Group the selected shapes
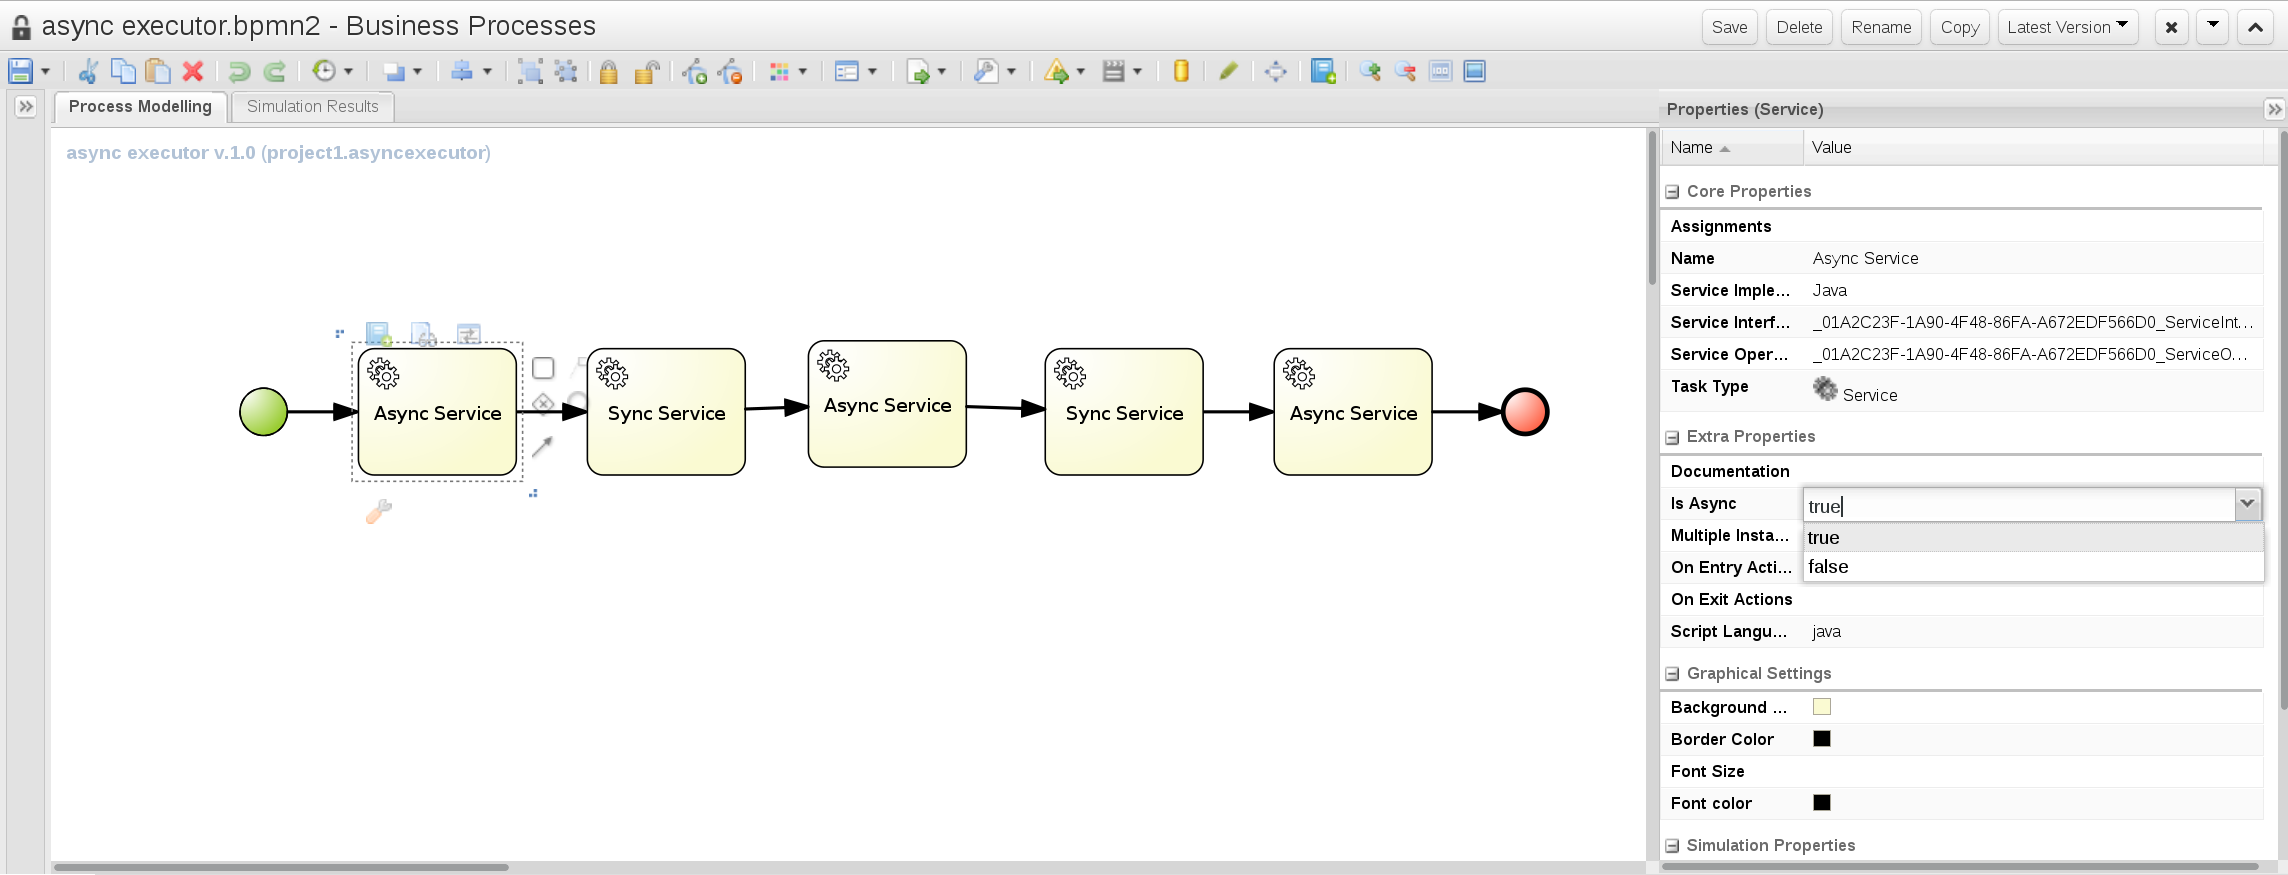Image resolution: width=2288 pixels, height=875 pixels. tap(531, 71)
